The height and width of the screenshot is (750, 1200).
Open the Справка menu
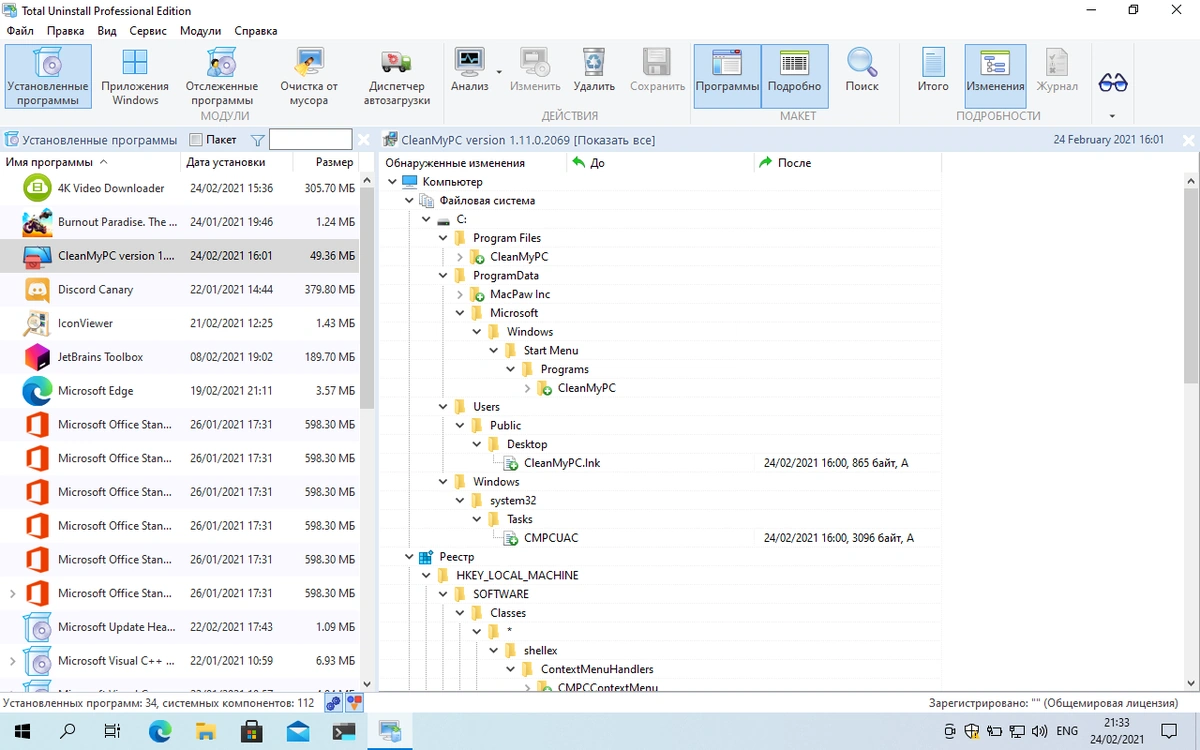[x=255, y=31]
